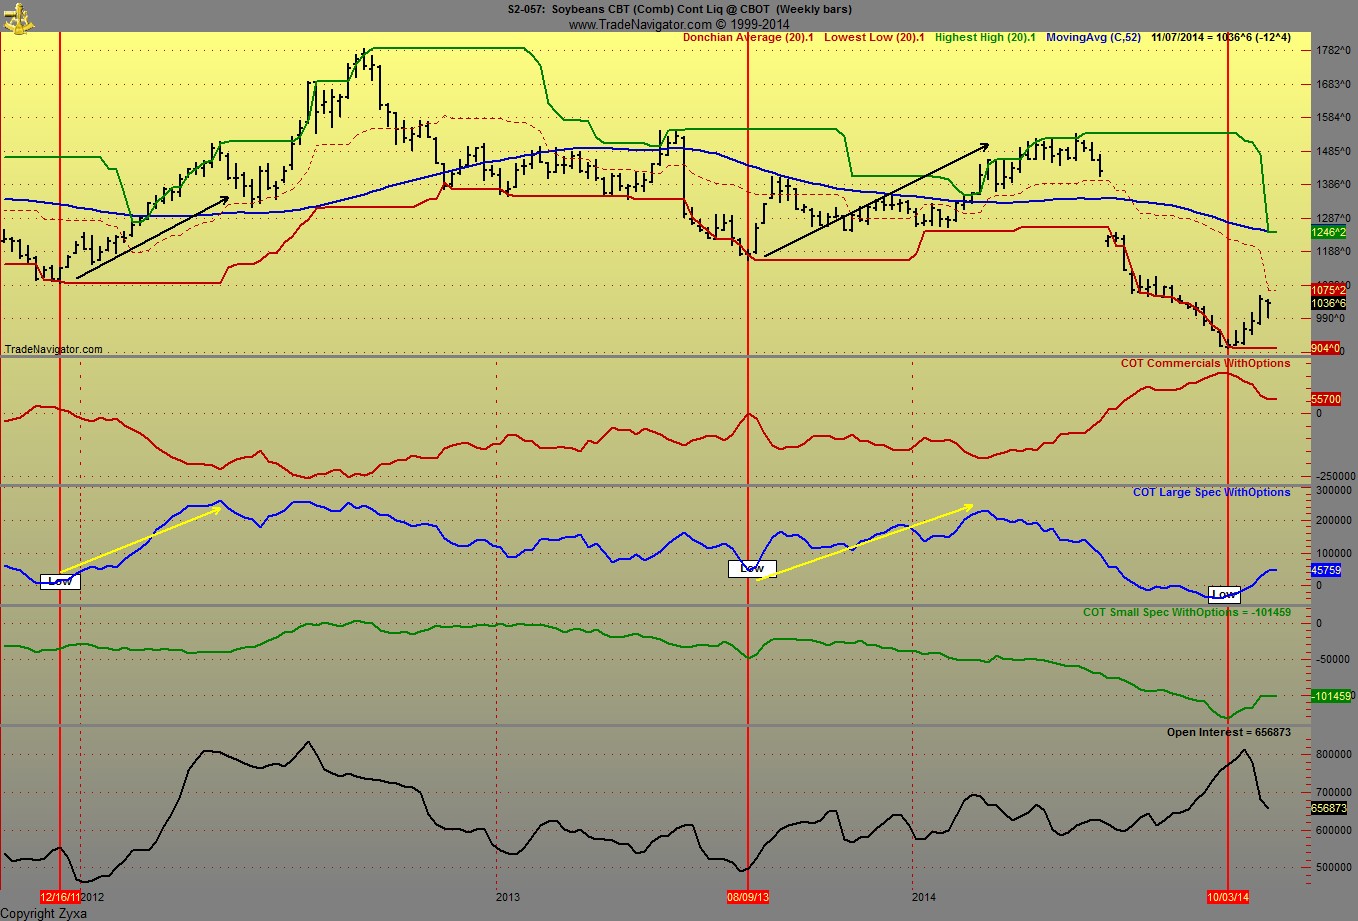Image resolution: width=1358 pixels, height=921 pixels.
Task: Click the 11/07/2014 = 1036^6 closing readout
Action: (1221, 38)
